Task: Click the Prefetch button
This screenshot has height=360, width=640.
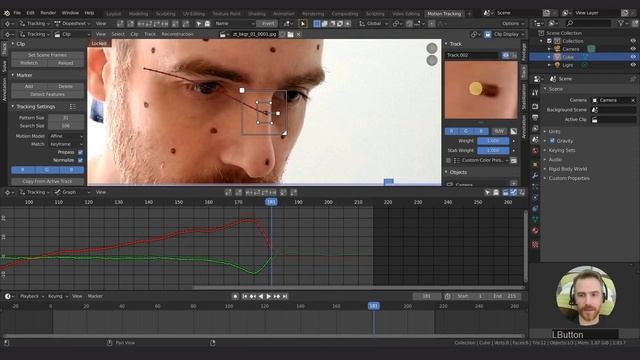Action: pyautogui.click(x=29, y=63)
